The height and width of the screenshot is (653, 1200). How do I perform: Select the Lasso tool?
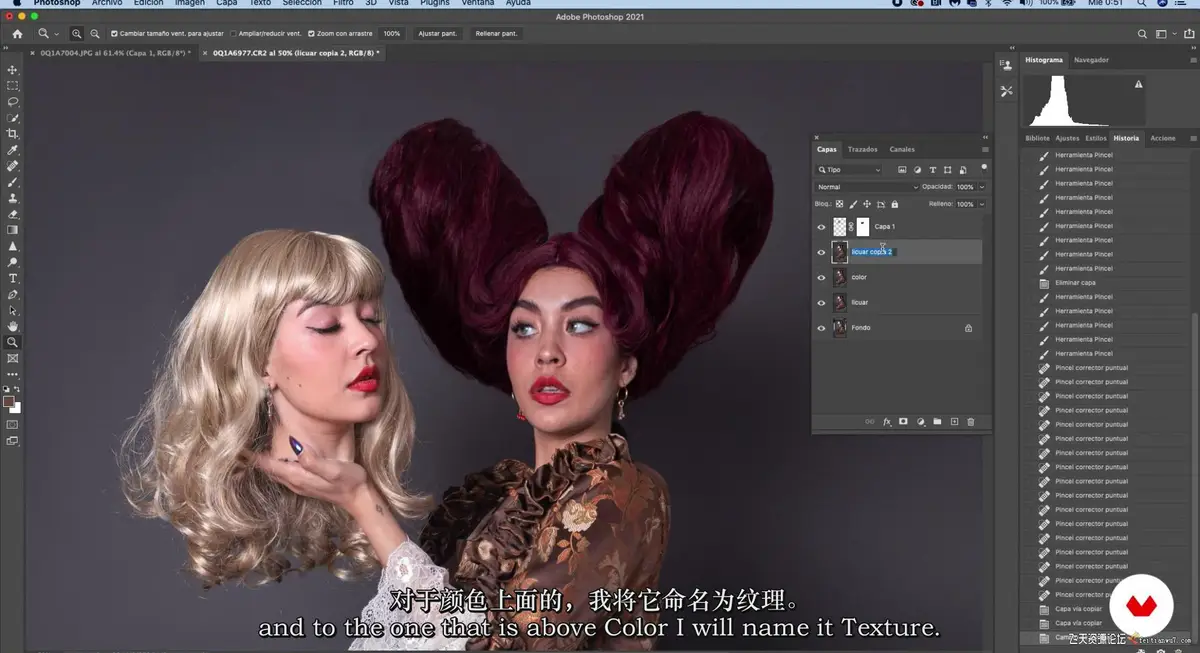(13, 101)
